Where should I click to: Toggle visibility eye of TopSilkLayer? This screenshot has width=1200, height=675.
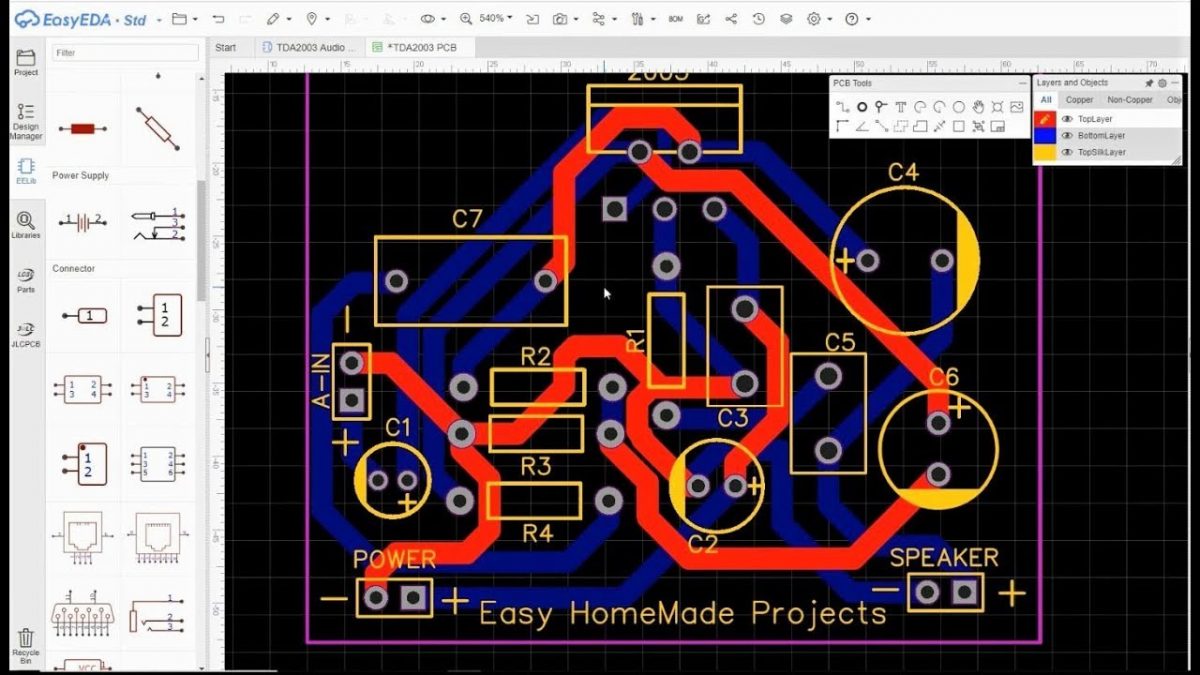[1067, 152]
